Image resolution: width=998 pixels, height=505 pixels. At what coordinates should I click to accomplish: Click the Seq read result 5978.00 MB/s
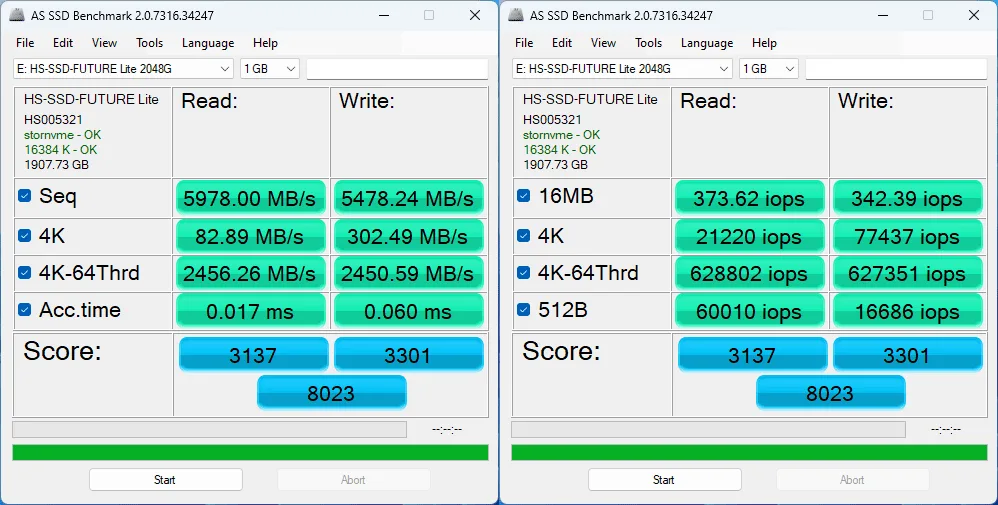click(x=250, y=198)
